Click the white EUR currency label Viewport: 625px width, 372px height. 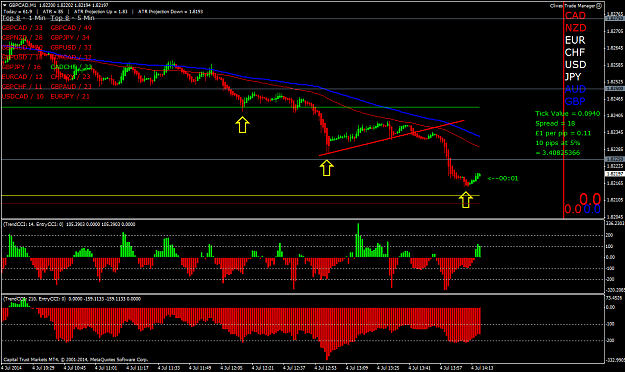[575, 40]
